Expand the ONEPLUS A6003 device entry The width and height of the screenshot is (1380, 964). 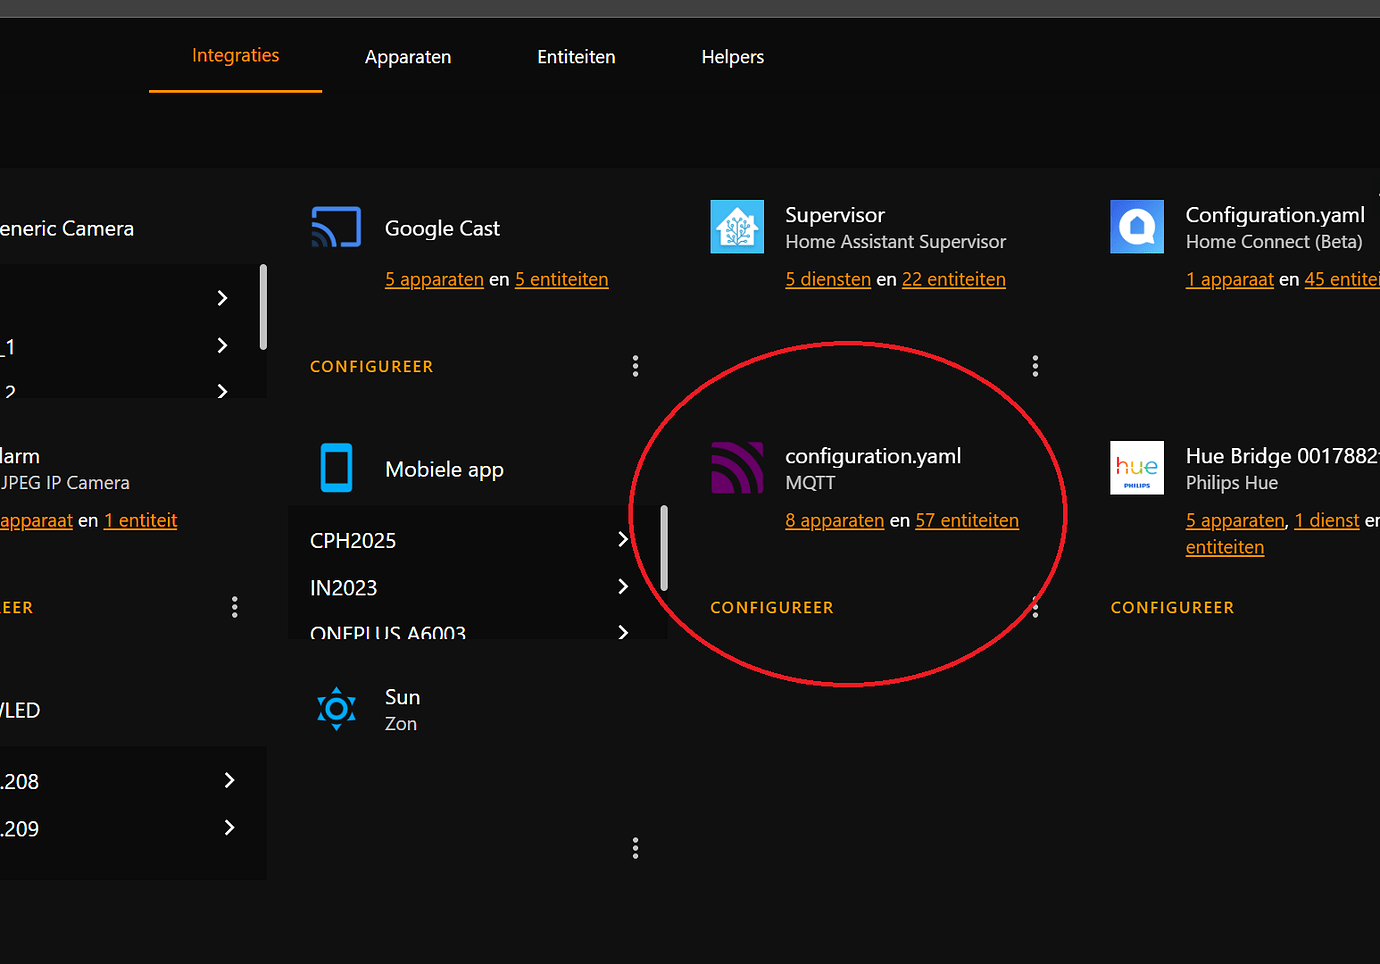[622, 632]
